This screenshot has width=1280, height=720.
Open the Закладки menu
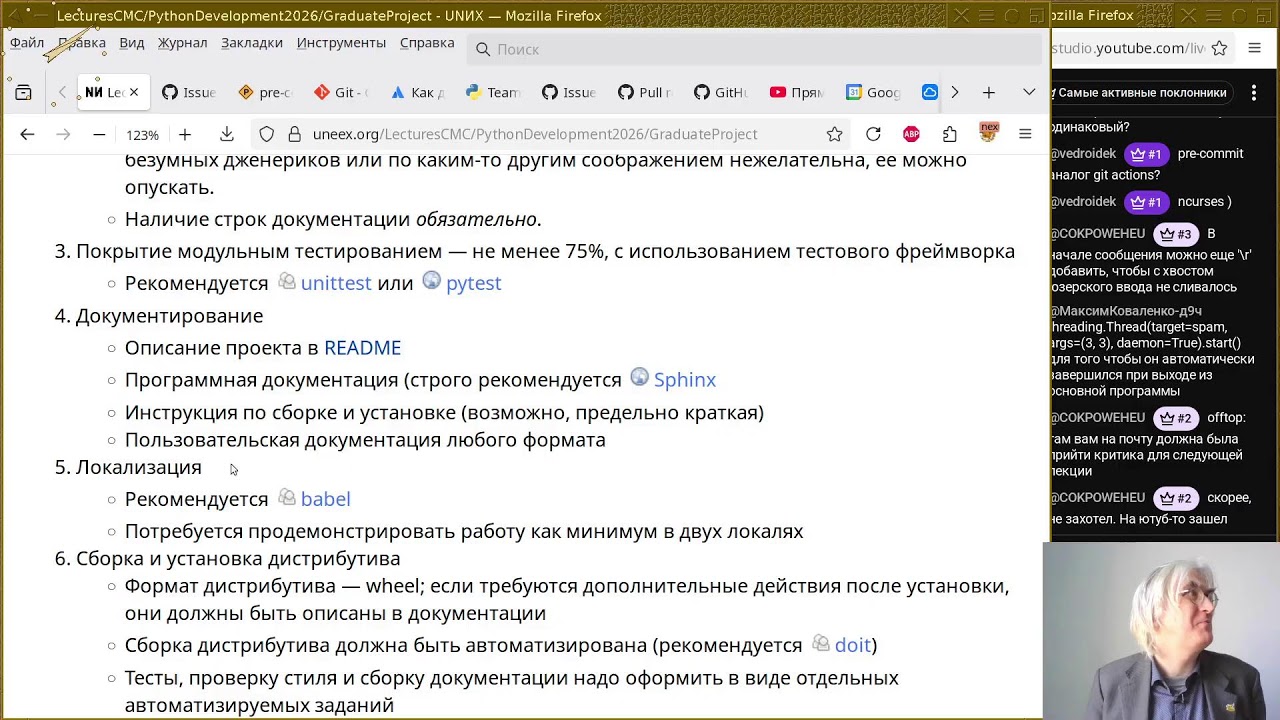tap(252, 43)
